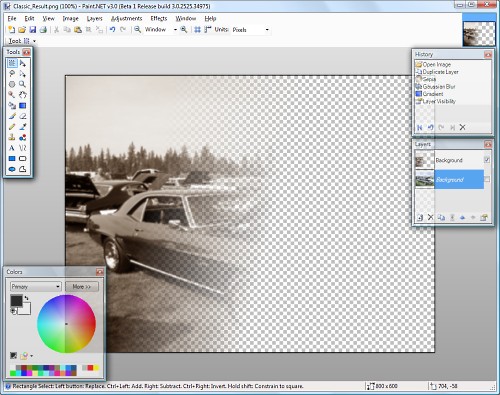Click Duplicate Layer button in Layers panel
The image size is (500, 395).
pyautogui.click(x=441, y=218)
